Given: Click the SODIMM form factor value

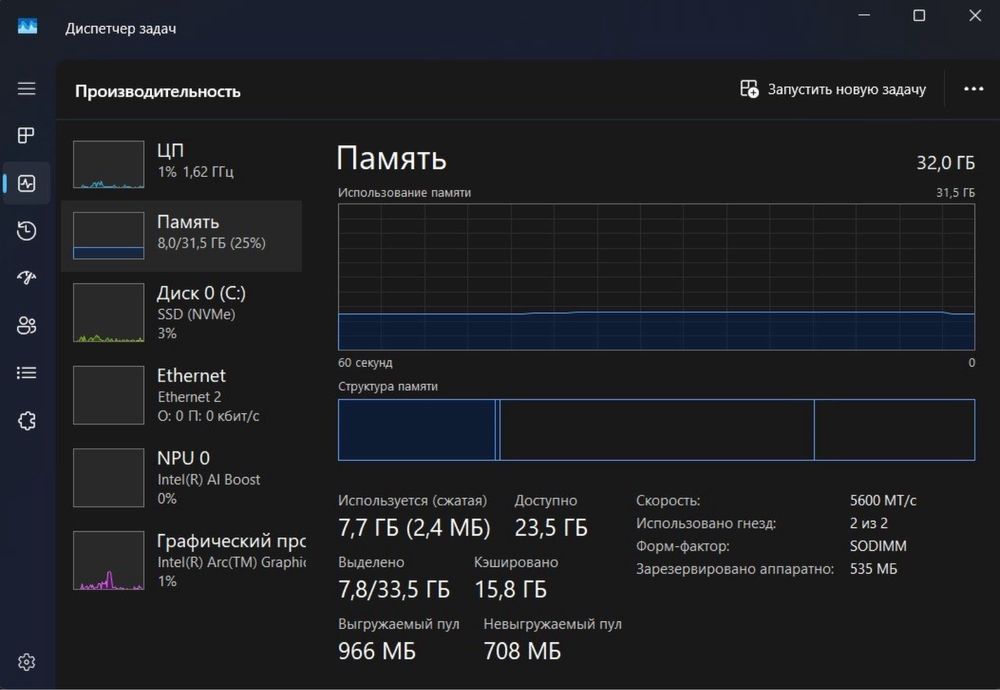Looking at the screenshot, I should pyautogui.click(x=878, y=547).
